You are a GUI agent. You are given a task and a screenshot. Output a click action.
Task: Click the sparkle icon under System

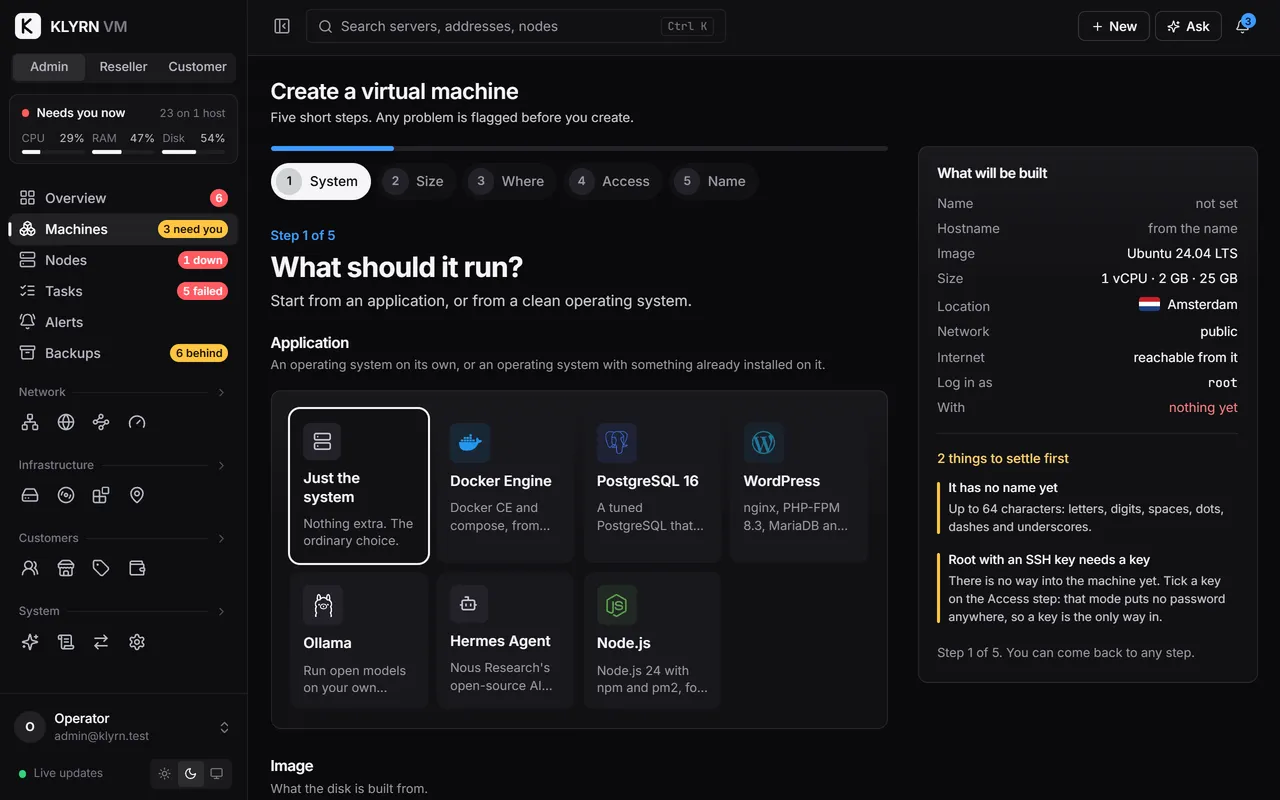pos(30,642)
